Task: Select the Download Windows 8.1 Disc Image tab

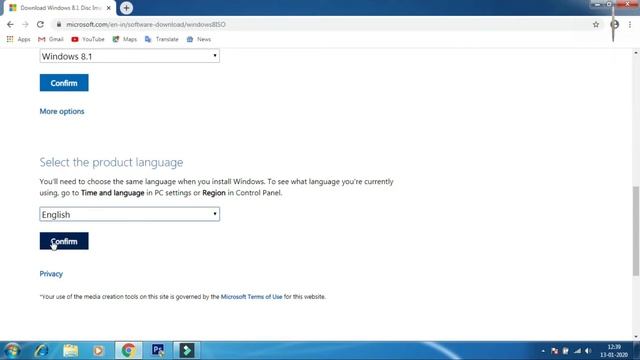Action: (60, 8)
